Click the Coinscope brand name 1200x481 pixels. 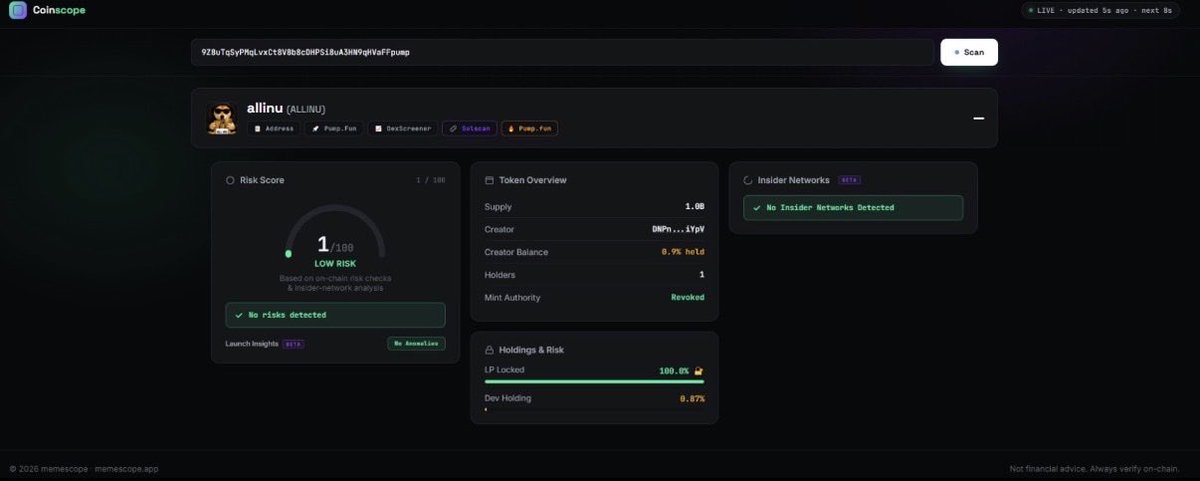(59, 10)
